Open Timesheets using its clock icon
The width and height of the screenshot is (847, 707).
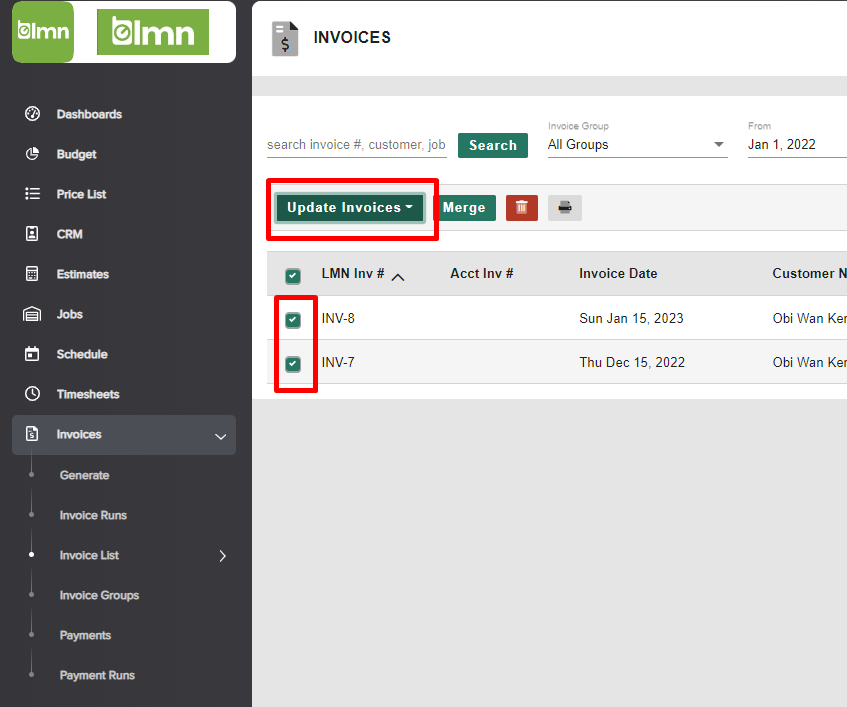tap(30, 394)
